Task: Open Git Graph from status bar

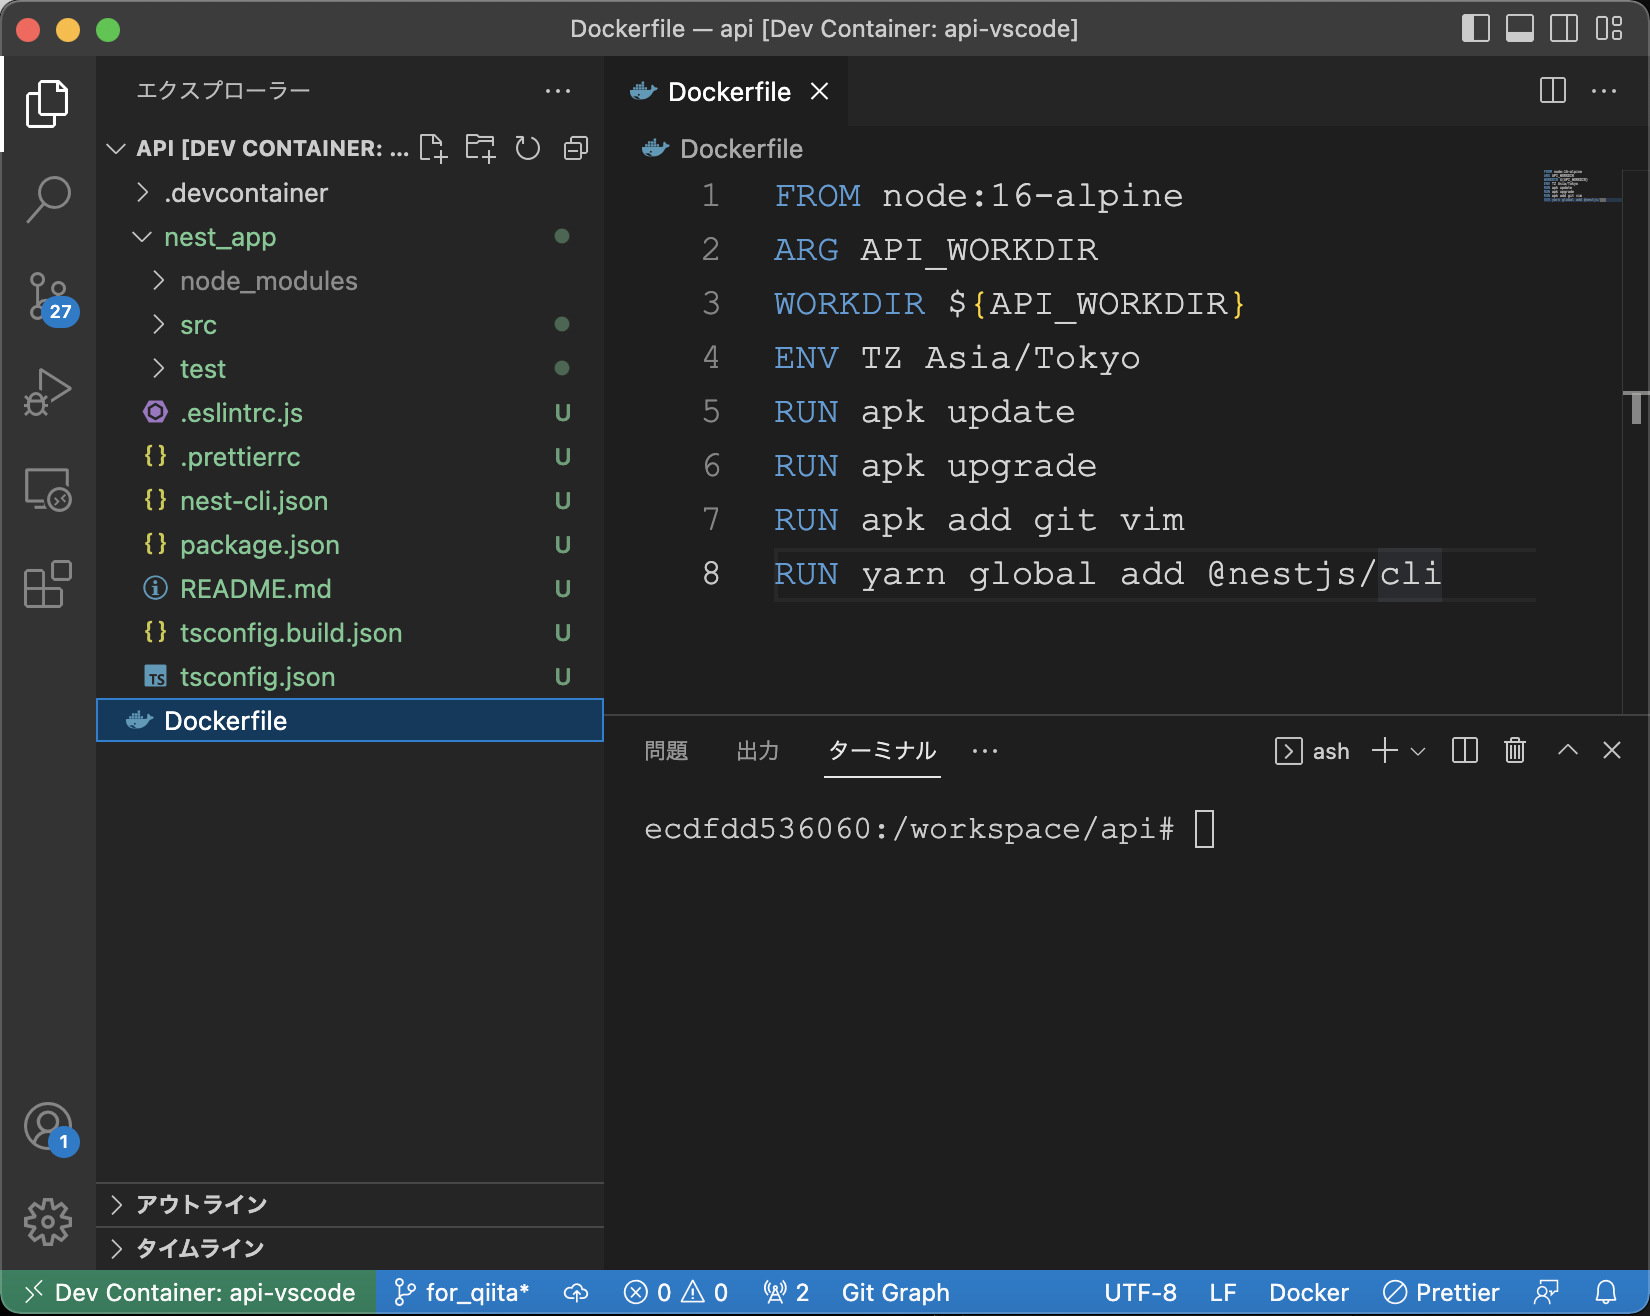Action: tap(896, 1292)
